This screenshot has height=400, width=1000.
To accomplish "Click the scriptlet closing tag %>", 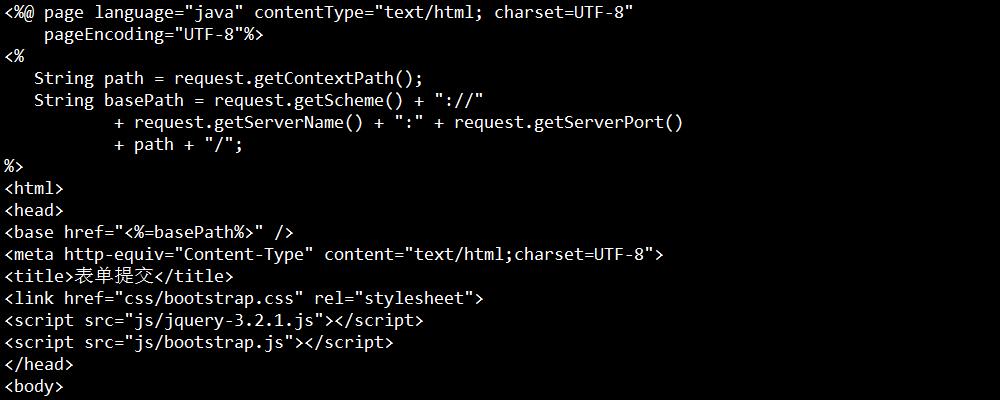I will pos(14,167).
